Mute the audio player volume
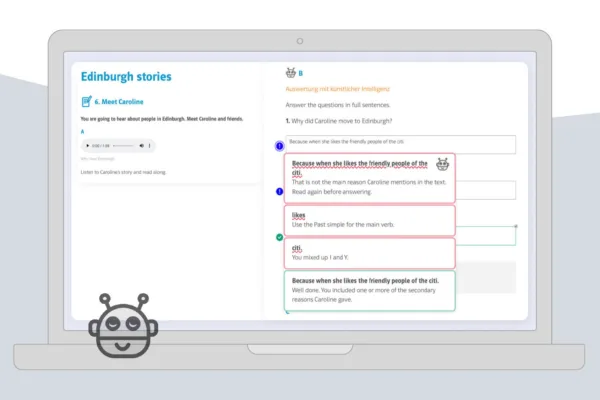 click(x=141, y=146)
